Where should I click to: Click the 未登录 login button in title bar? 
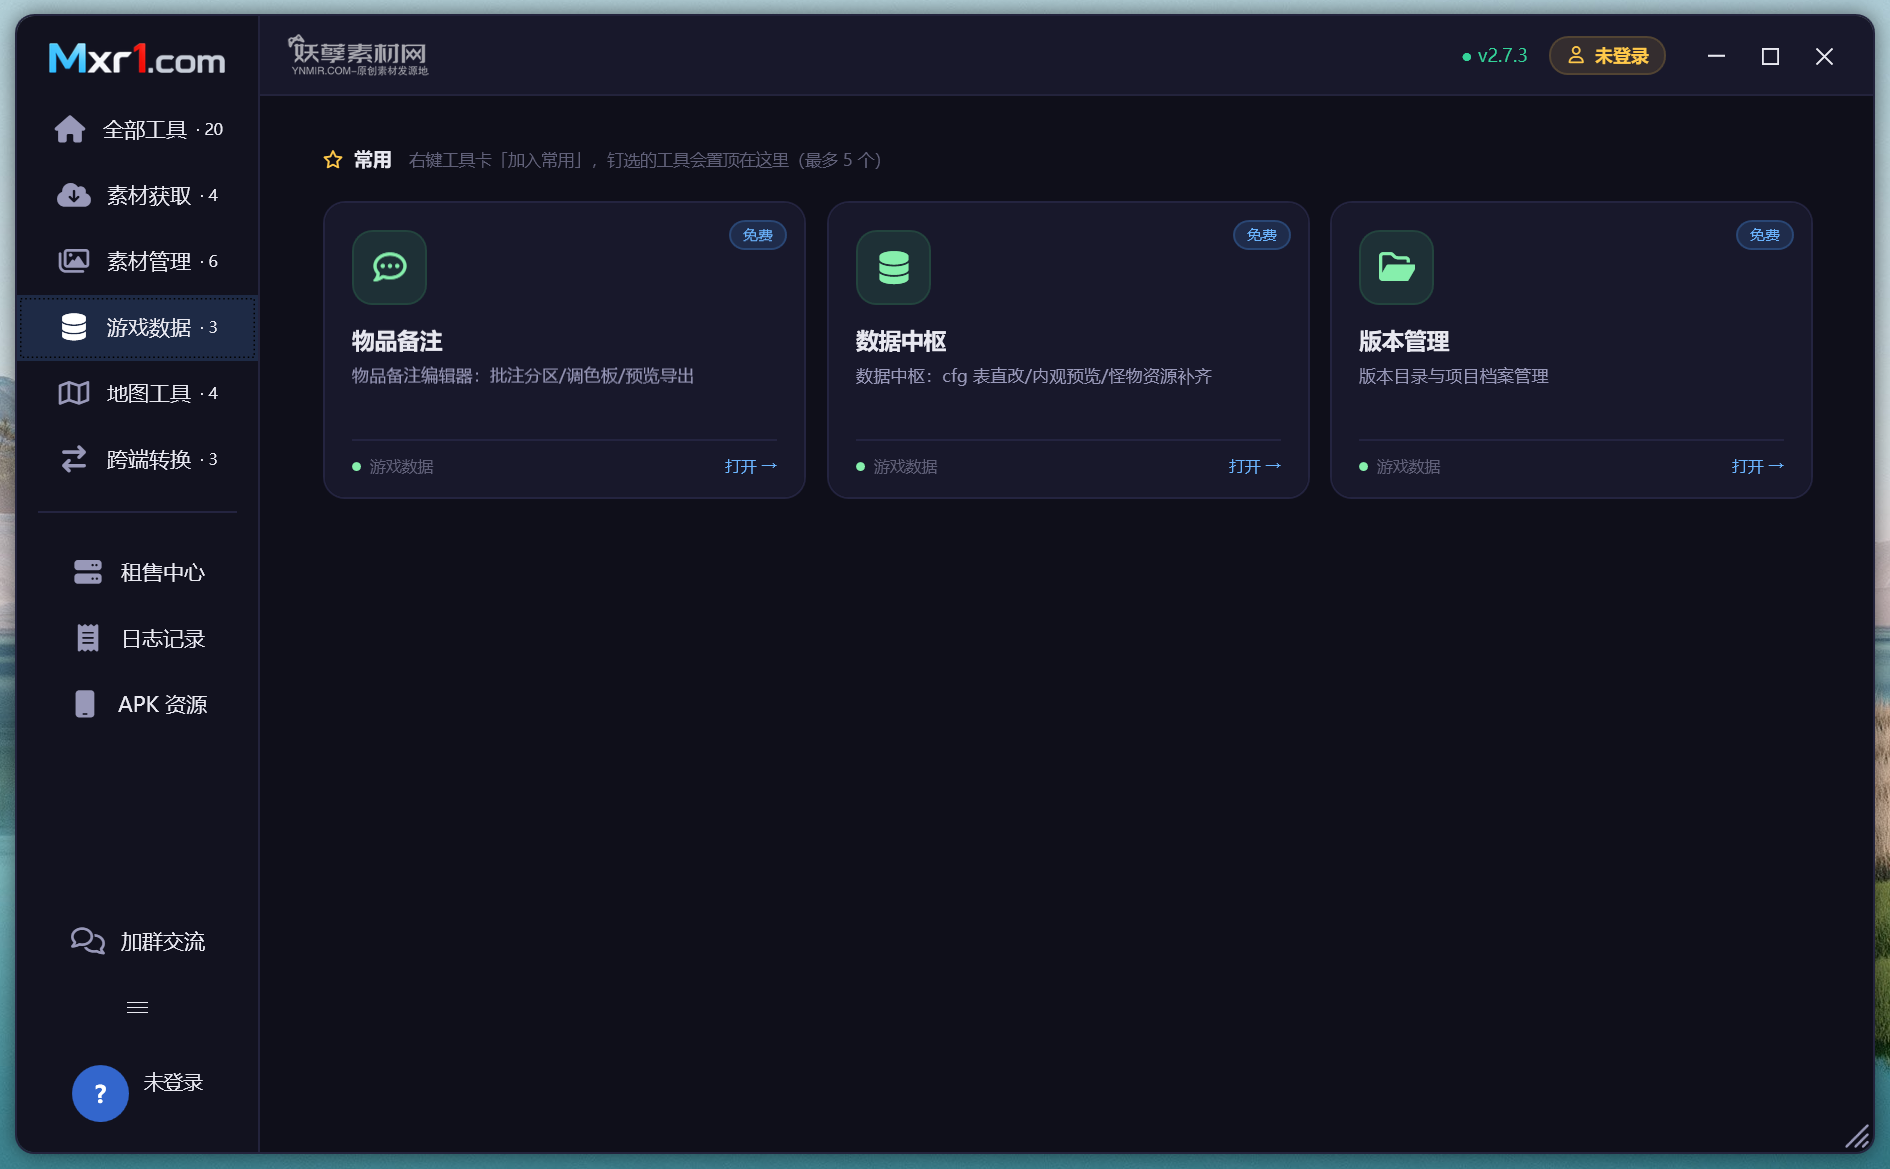pyautogui.click(x=1607, y=56)
